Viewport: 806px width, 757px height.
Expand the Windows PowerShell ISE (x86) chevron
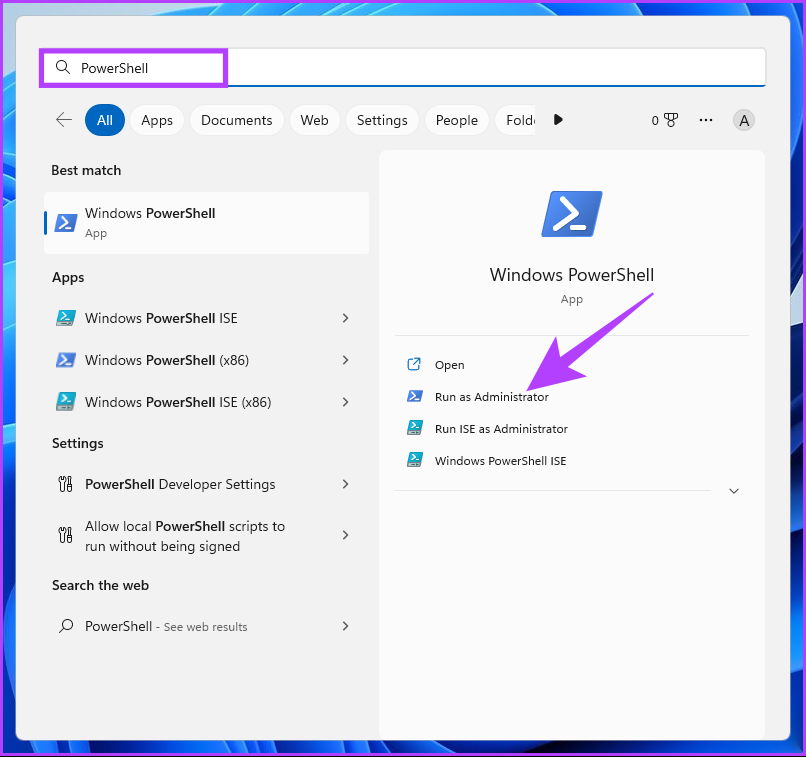(345, 402)
